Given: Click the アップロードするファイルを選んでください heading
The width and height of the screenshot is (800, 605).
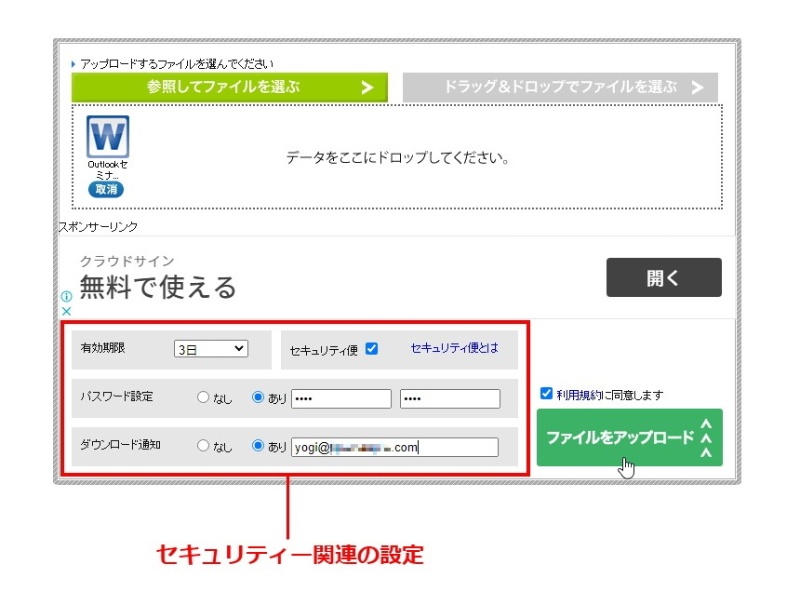Looking at the screenshot, I should [177, 64].
